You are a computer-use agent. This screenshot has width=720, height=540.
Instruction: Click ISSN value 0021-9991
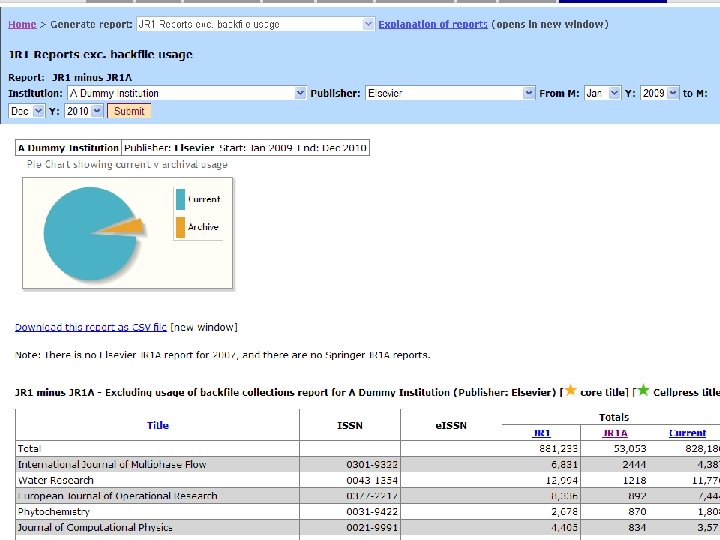(372, 528)
